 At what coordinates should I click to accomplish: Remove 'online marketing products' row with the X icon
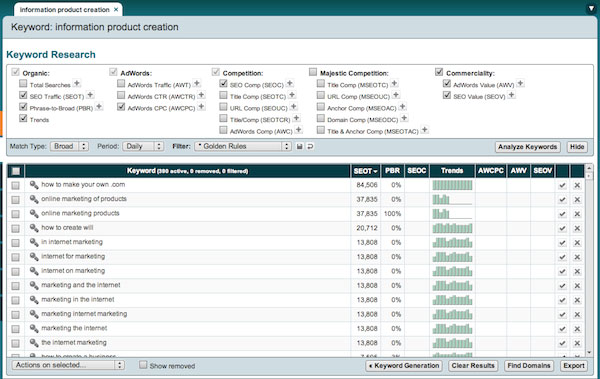(x=577, y=214)
